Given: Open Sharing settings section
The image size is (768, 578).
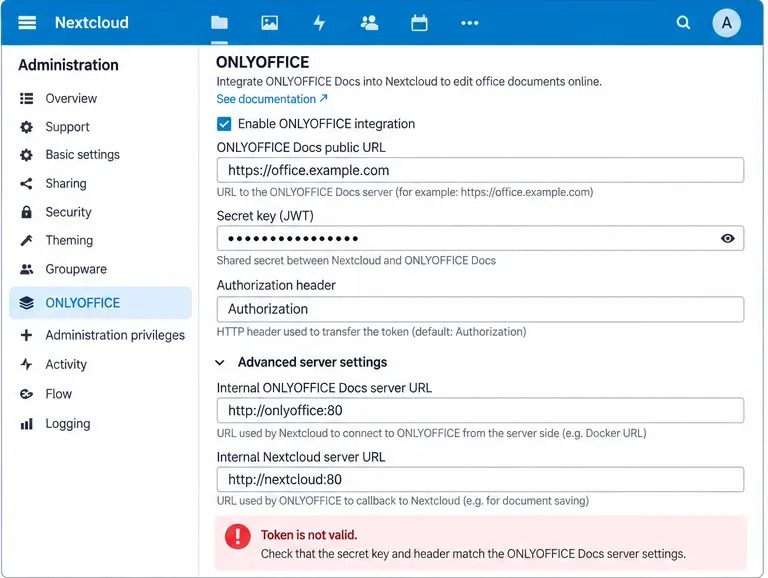Looking at the screenshot, I should tap(100, 184).
